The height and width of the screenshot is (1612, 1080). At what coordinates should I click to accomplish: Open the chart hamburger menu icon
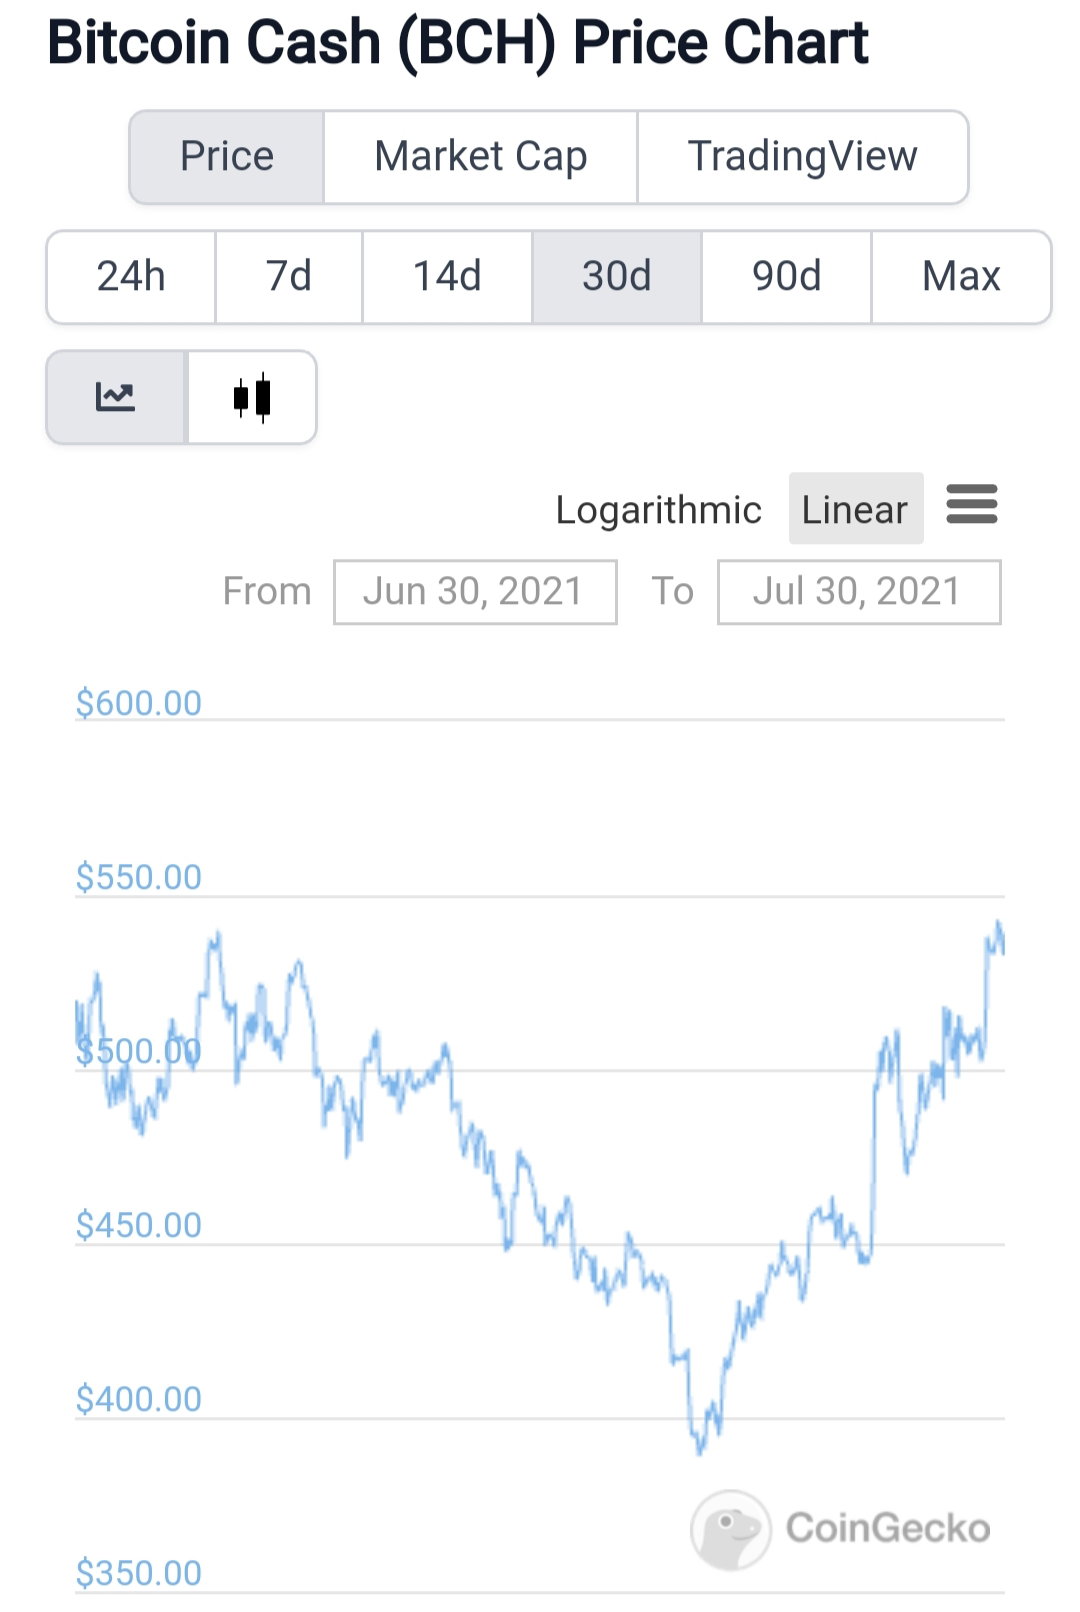point(972,504)
